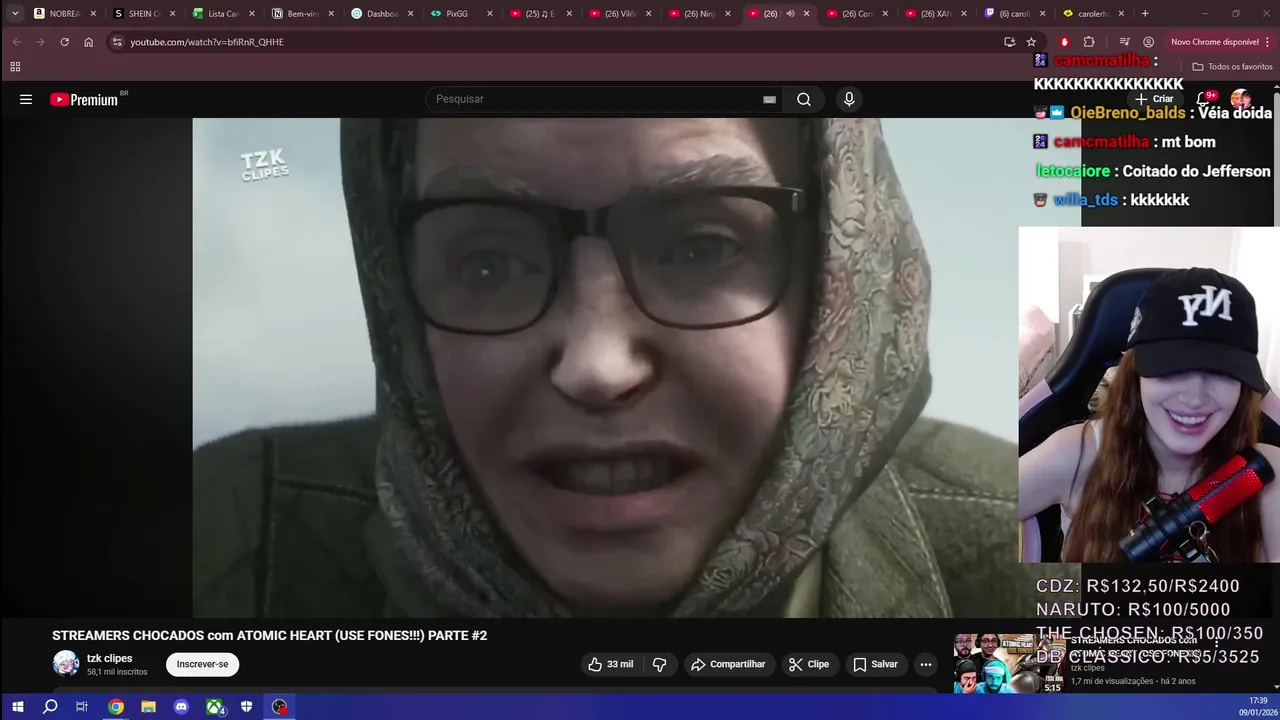Click the browser forward arrow
Viewport: 1280px width, 720px height.
click(x=40, y=42)
